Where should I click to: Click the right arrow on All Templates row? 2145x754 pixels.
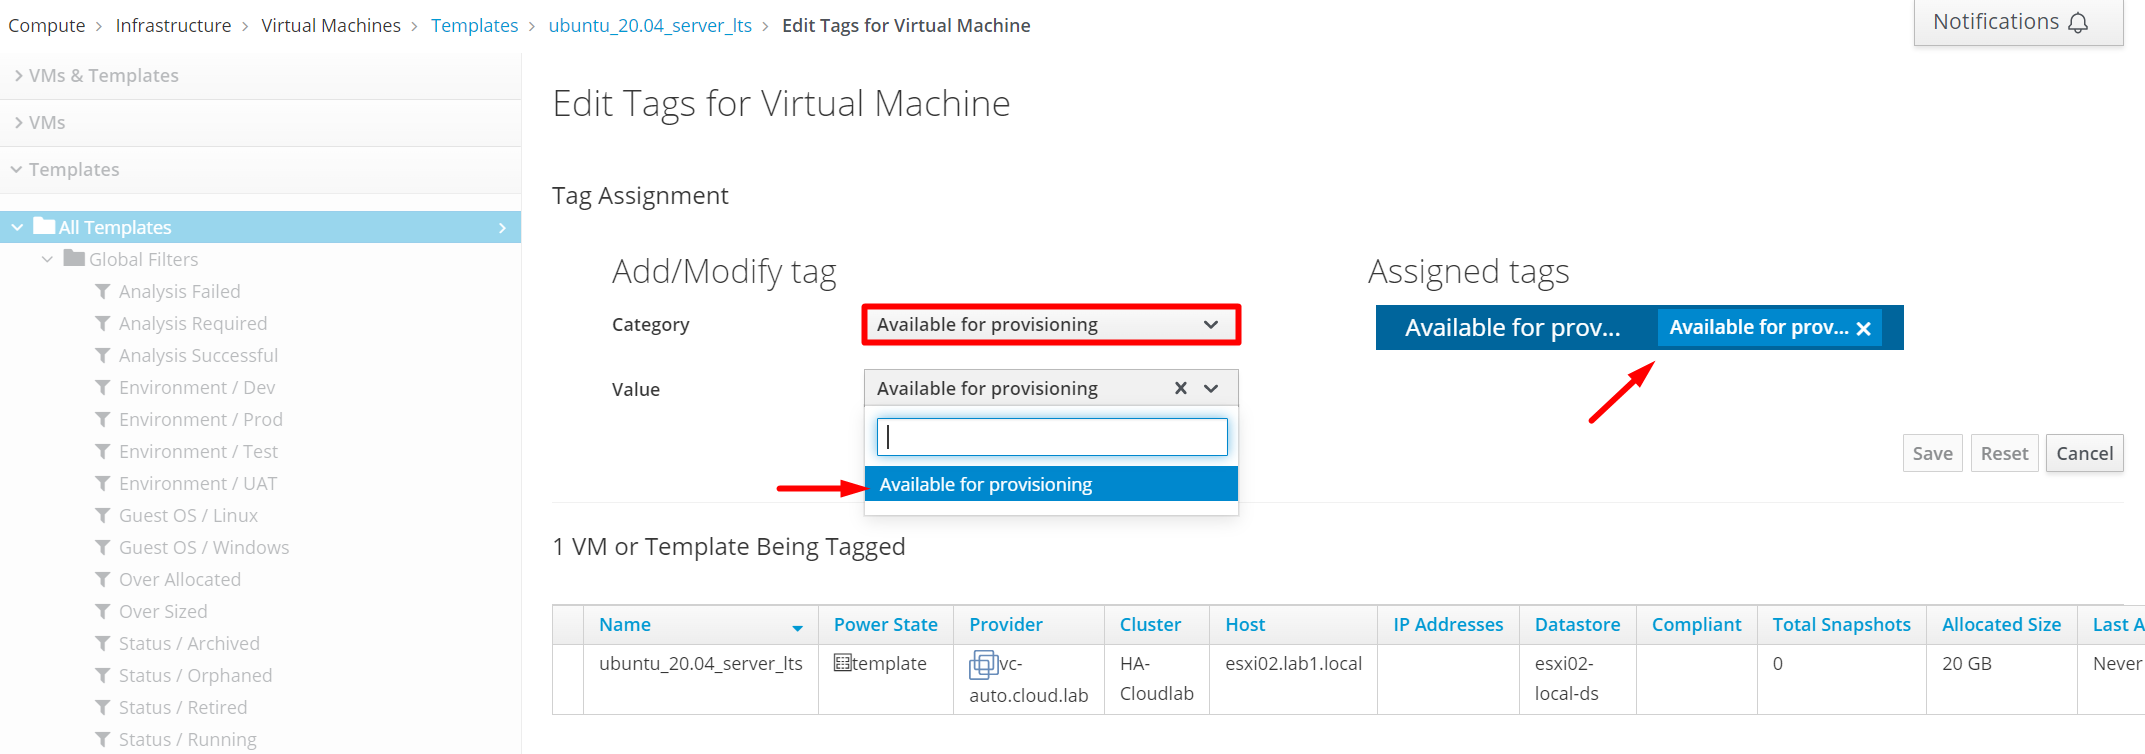pyautogui.click(x=502, y=228)
